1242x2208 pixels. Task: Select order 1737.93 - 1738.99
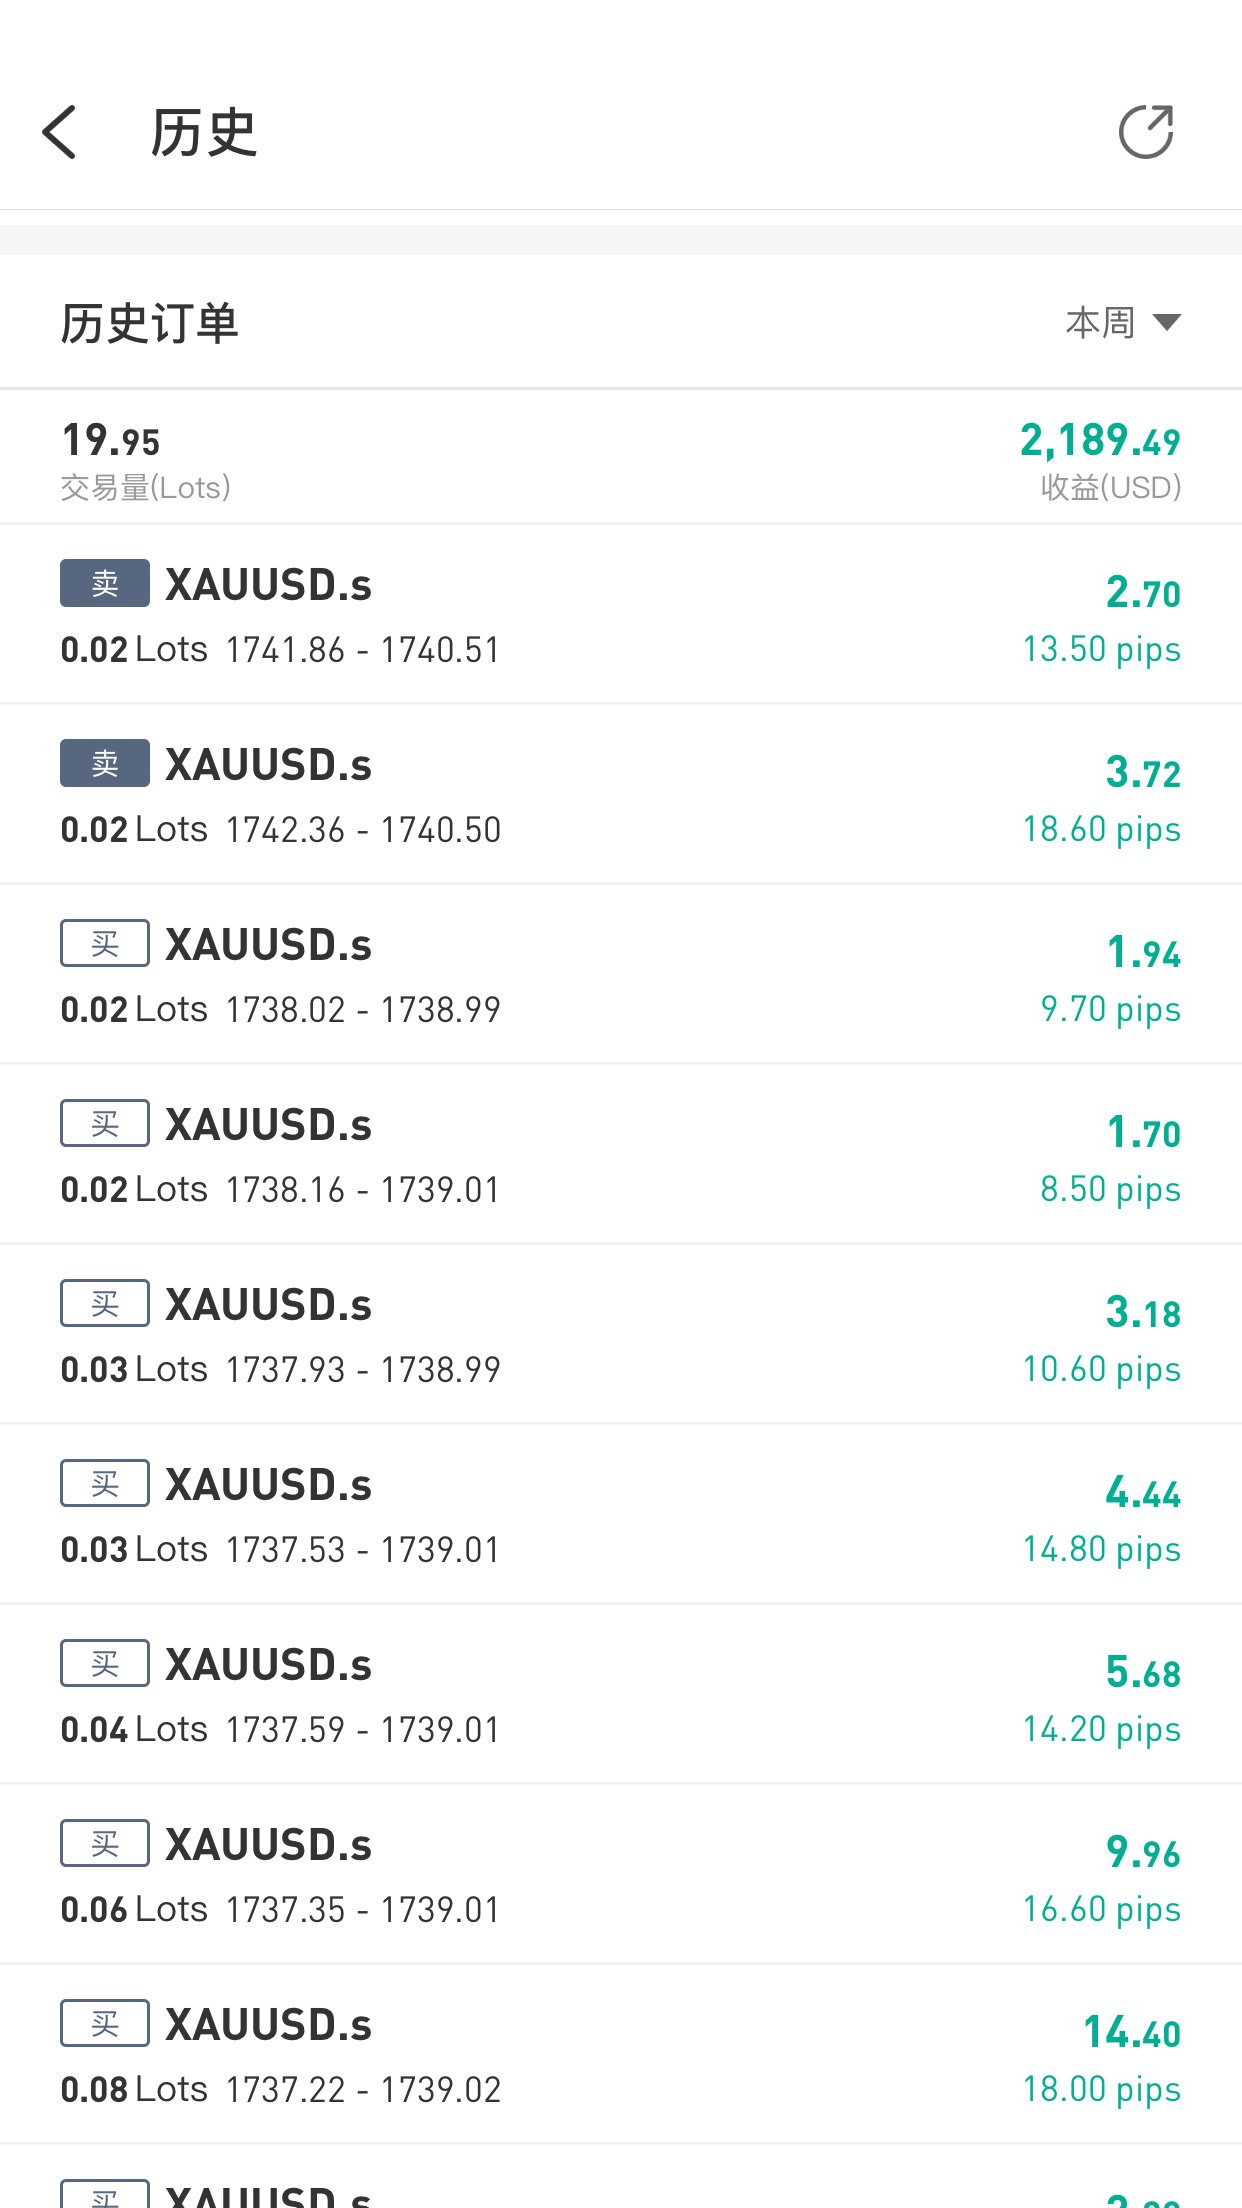[621, 1334]
